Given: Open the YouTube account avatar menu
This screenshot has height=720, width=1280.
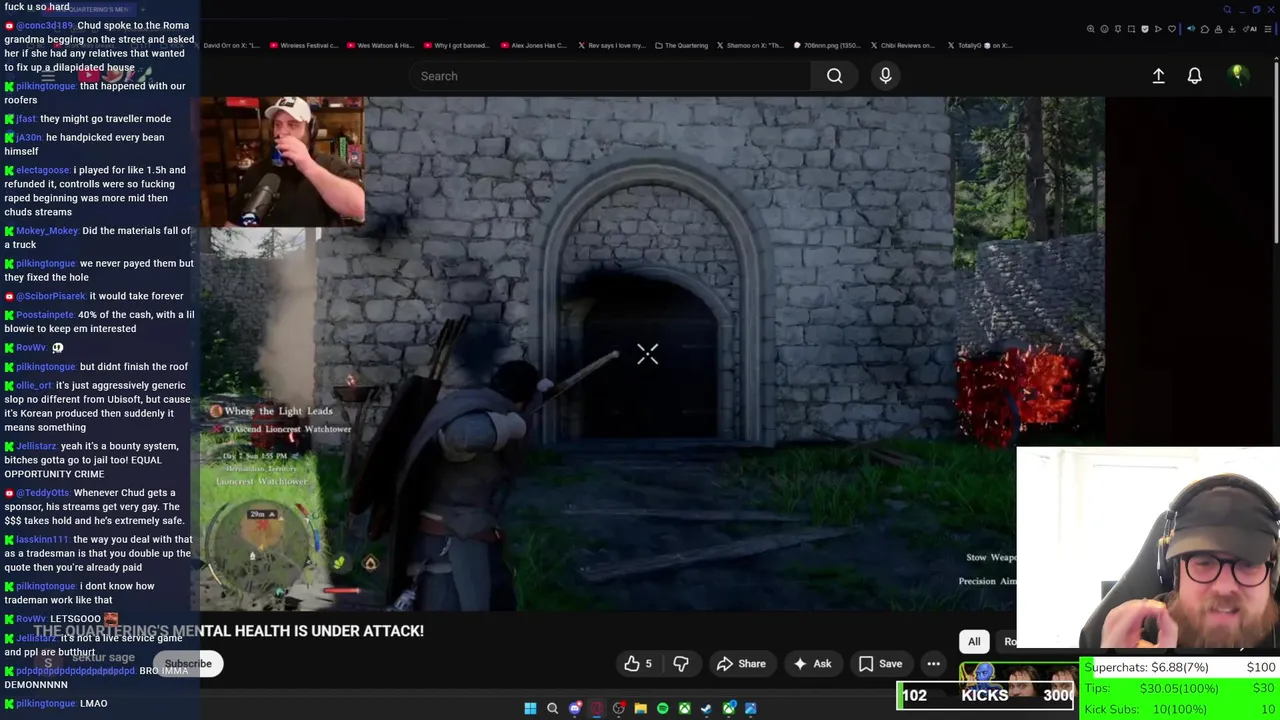Looking at the screenshot, I should pyautogui.click(x=1237, y=75).
